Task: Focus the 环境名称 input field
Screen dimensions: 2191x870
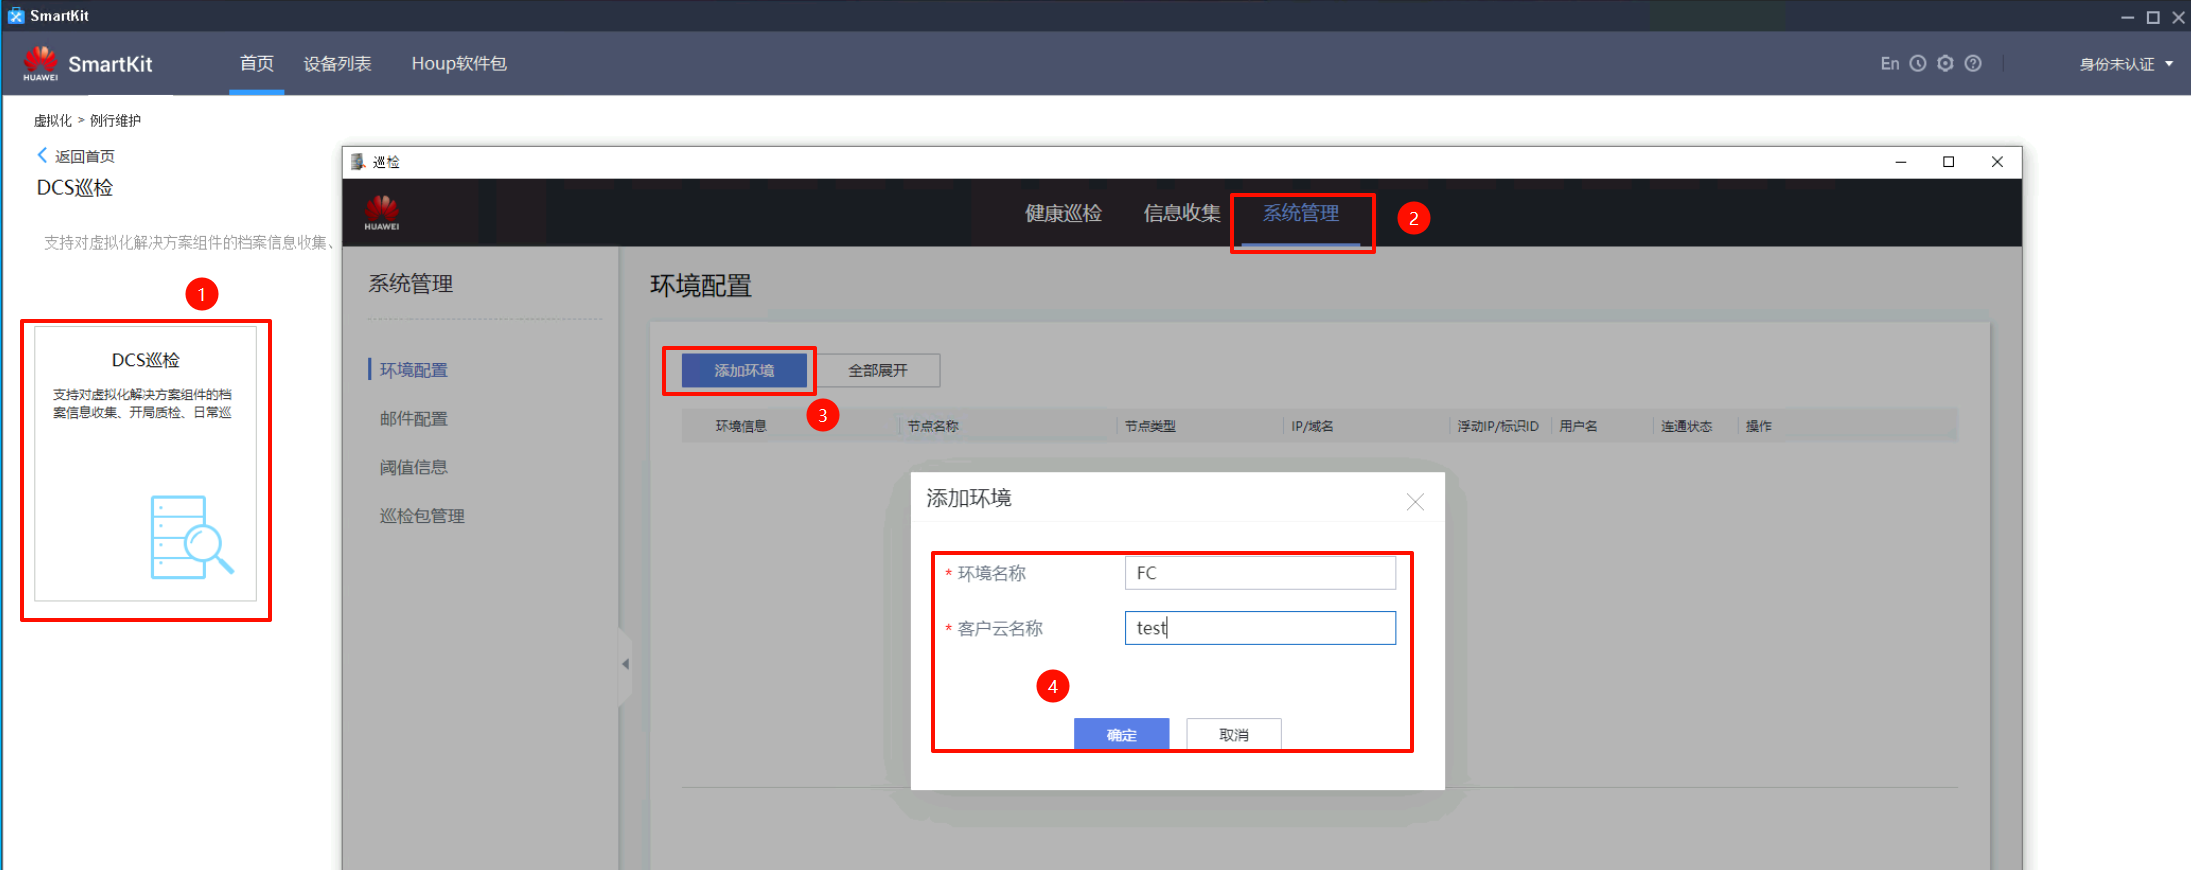Action: pyautogui.click(x=1259, y=573)
